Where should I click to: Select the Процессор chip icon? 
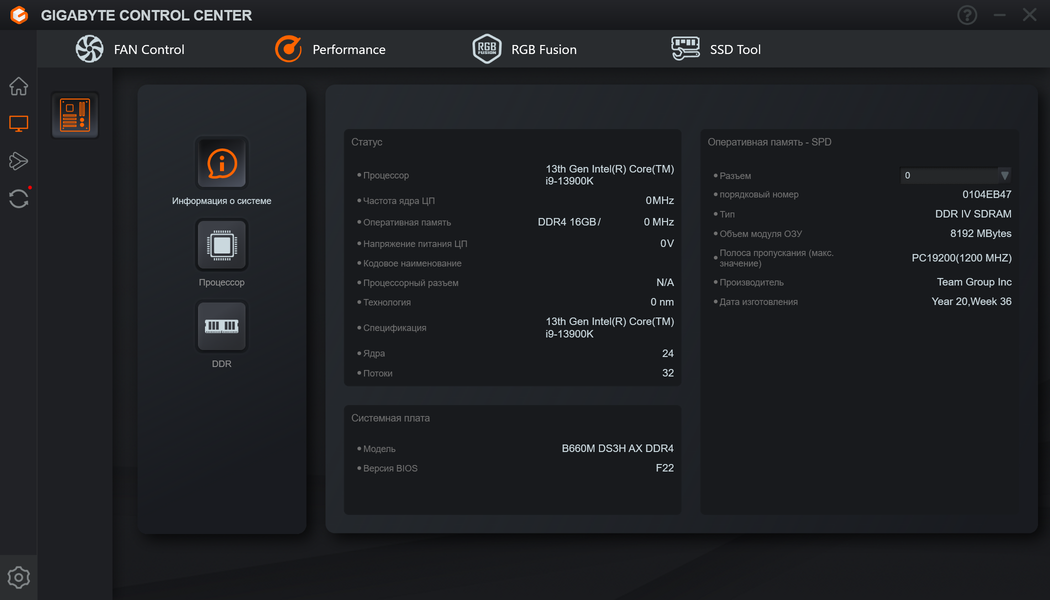tap(222, 245)
